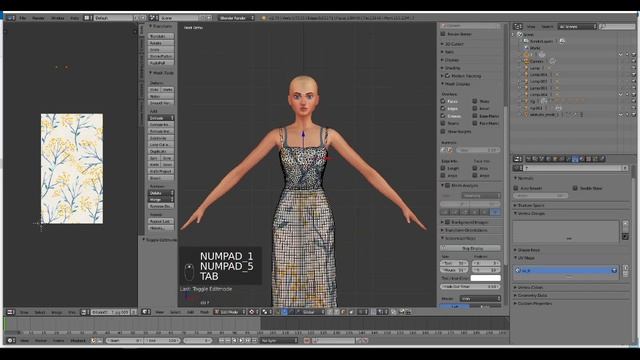This screenshot has height=360, width=640.
Task: Open the Mesh menu in 3D viewport header
Action: 204,312
